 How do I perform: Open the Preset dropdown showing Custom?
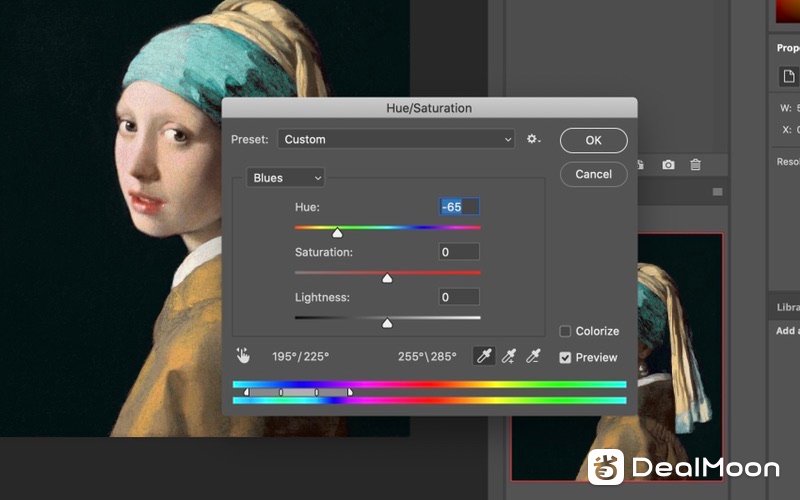396,139
